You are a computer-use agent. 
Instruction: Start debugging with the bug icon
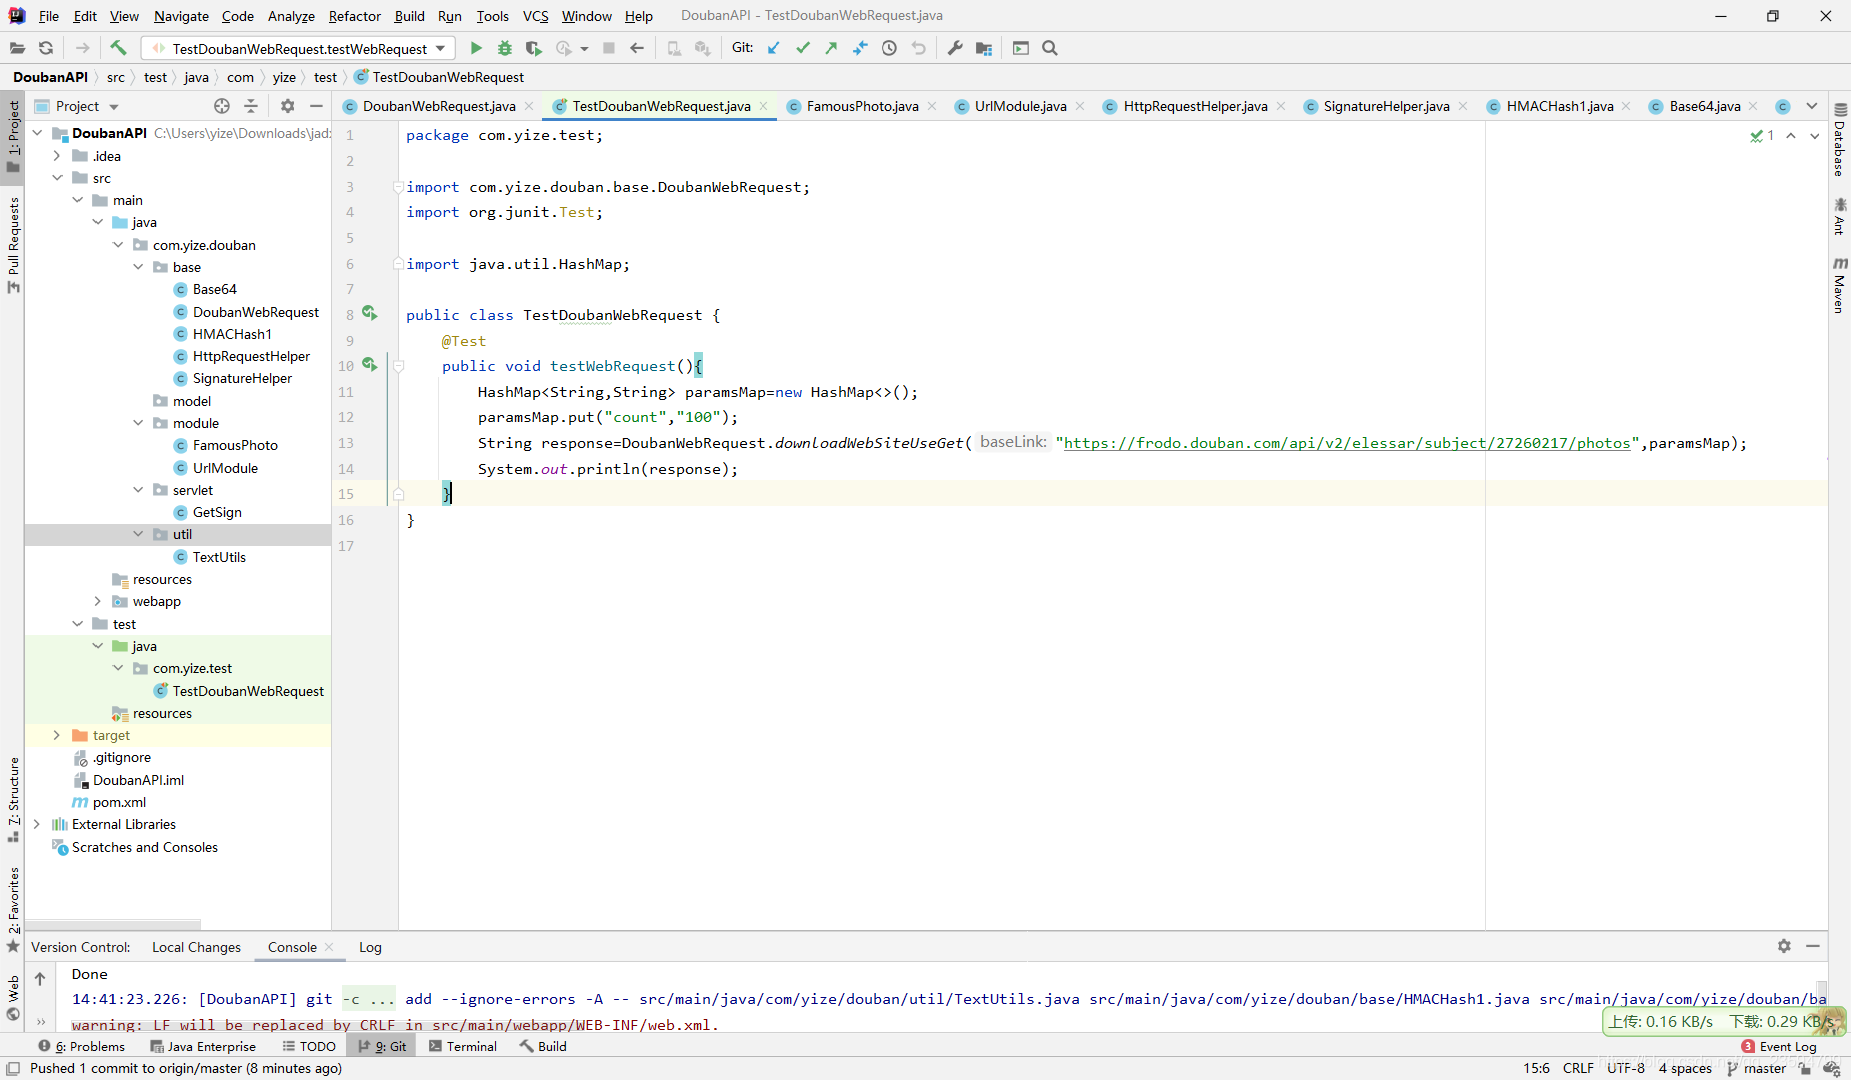point(505,48)
